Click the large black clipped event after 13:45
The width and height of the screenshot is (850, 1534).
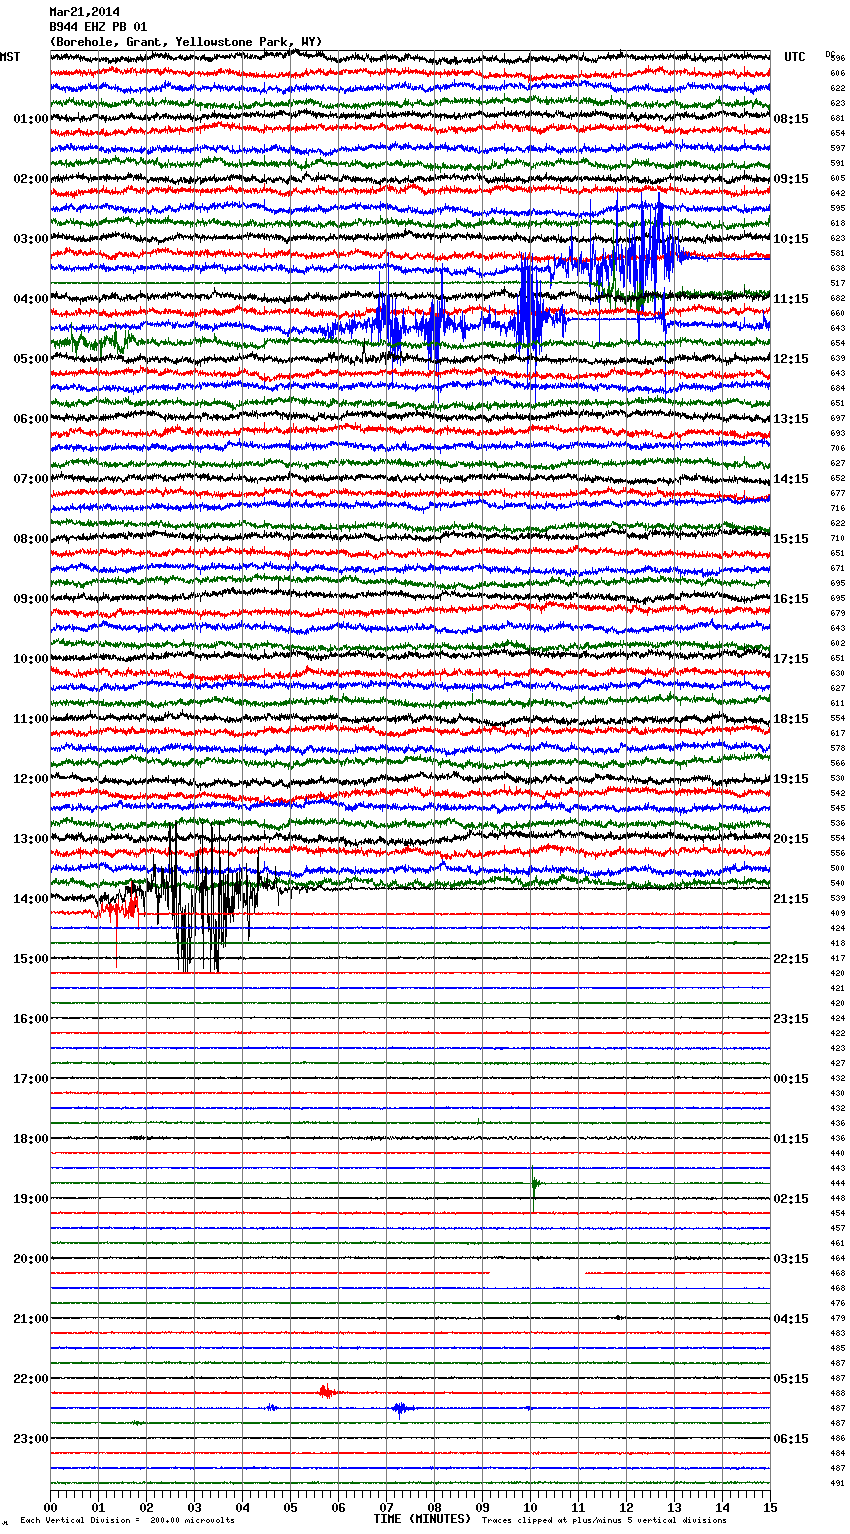200,895
